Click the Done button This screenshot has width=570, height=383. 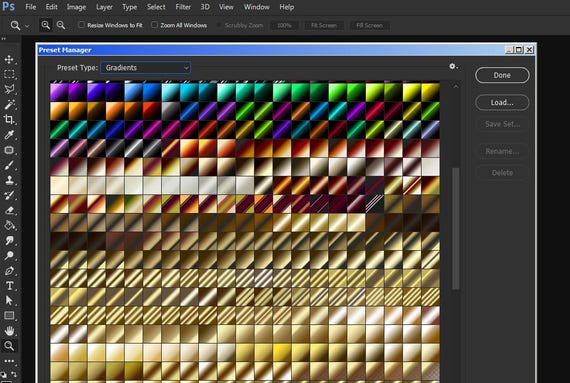(502, 75)
